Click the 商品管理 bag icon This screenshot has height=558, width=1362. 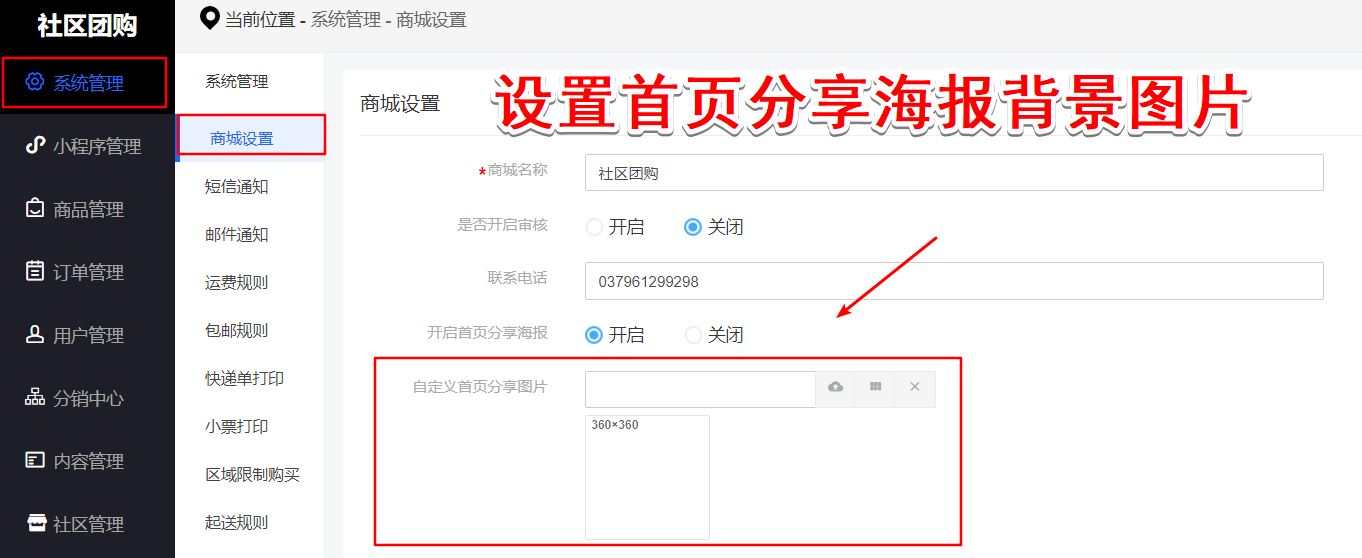tap(35, 208)
